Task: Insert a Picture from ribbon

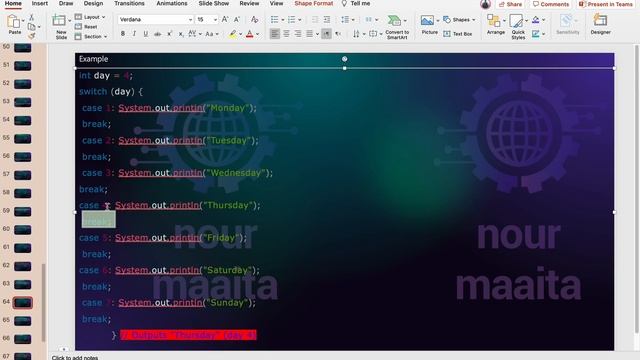Action: point(429,24)
